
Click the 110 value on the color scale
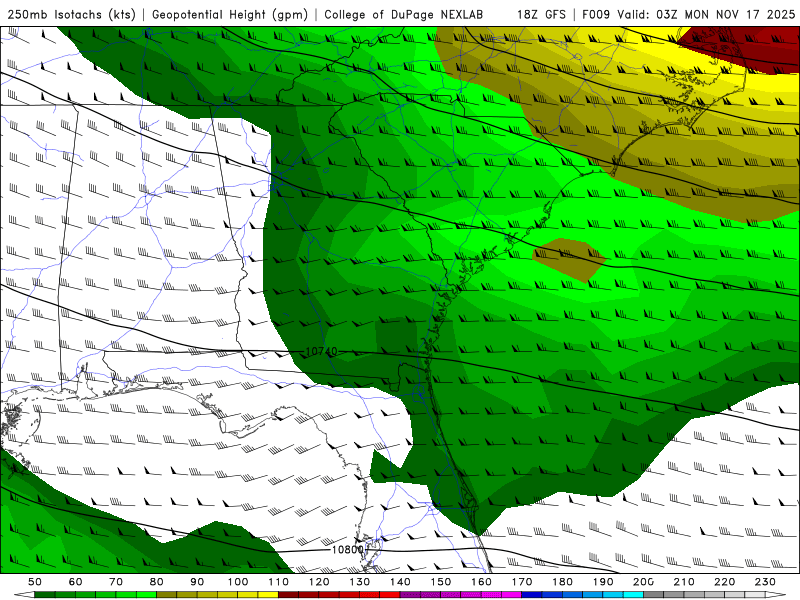[x=279, y=582]
